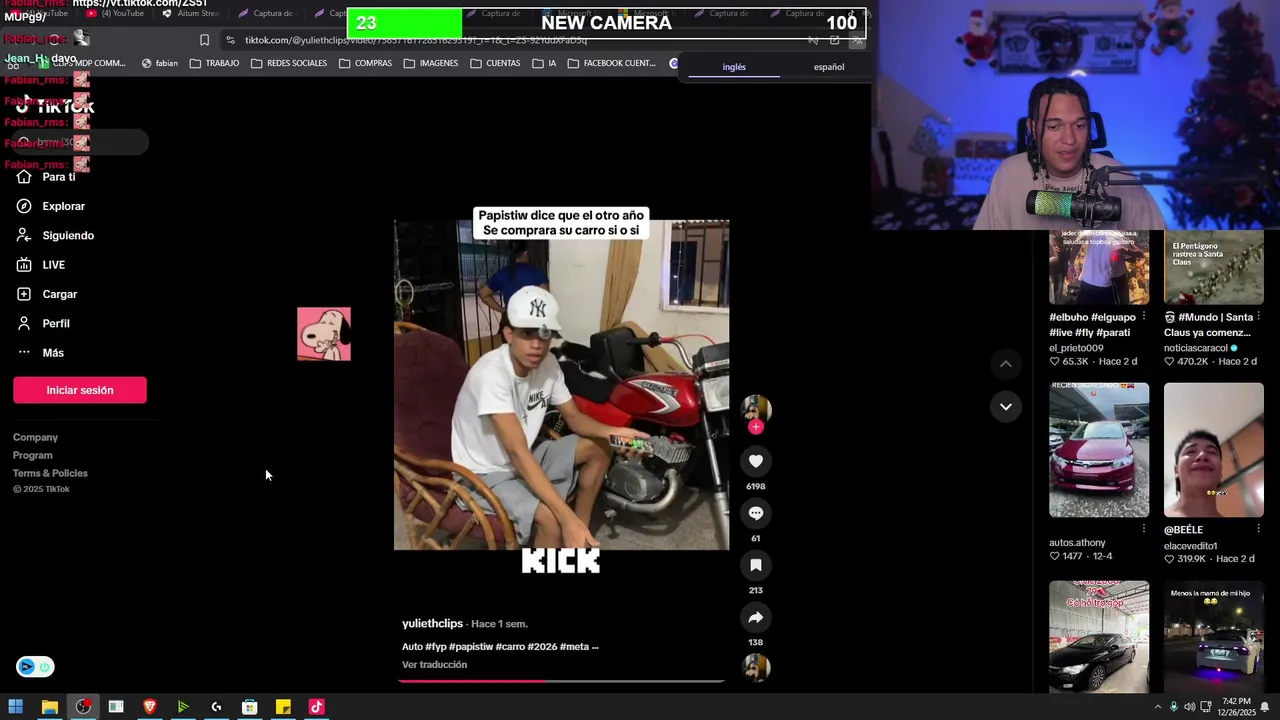This screenshot has width=1280, height=720.
Task: Open the Para ti feed
Action: pyautogui.click(x=46, y=177)
